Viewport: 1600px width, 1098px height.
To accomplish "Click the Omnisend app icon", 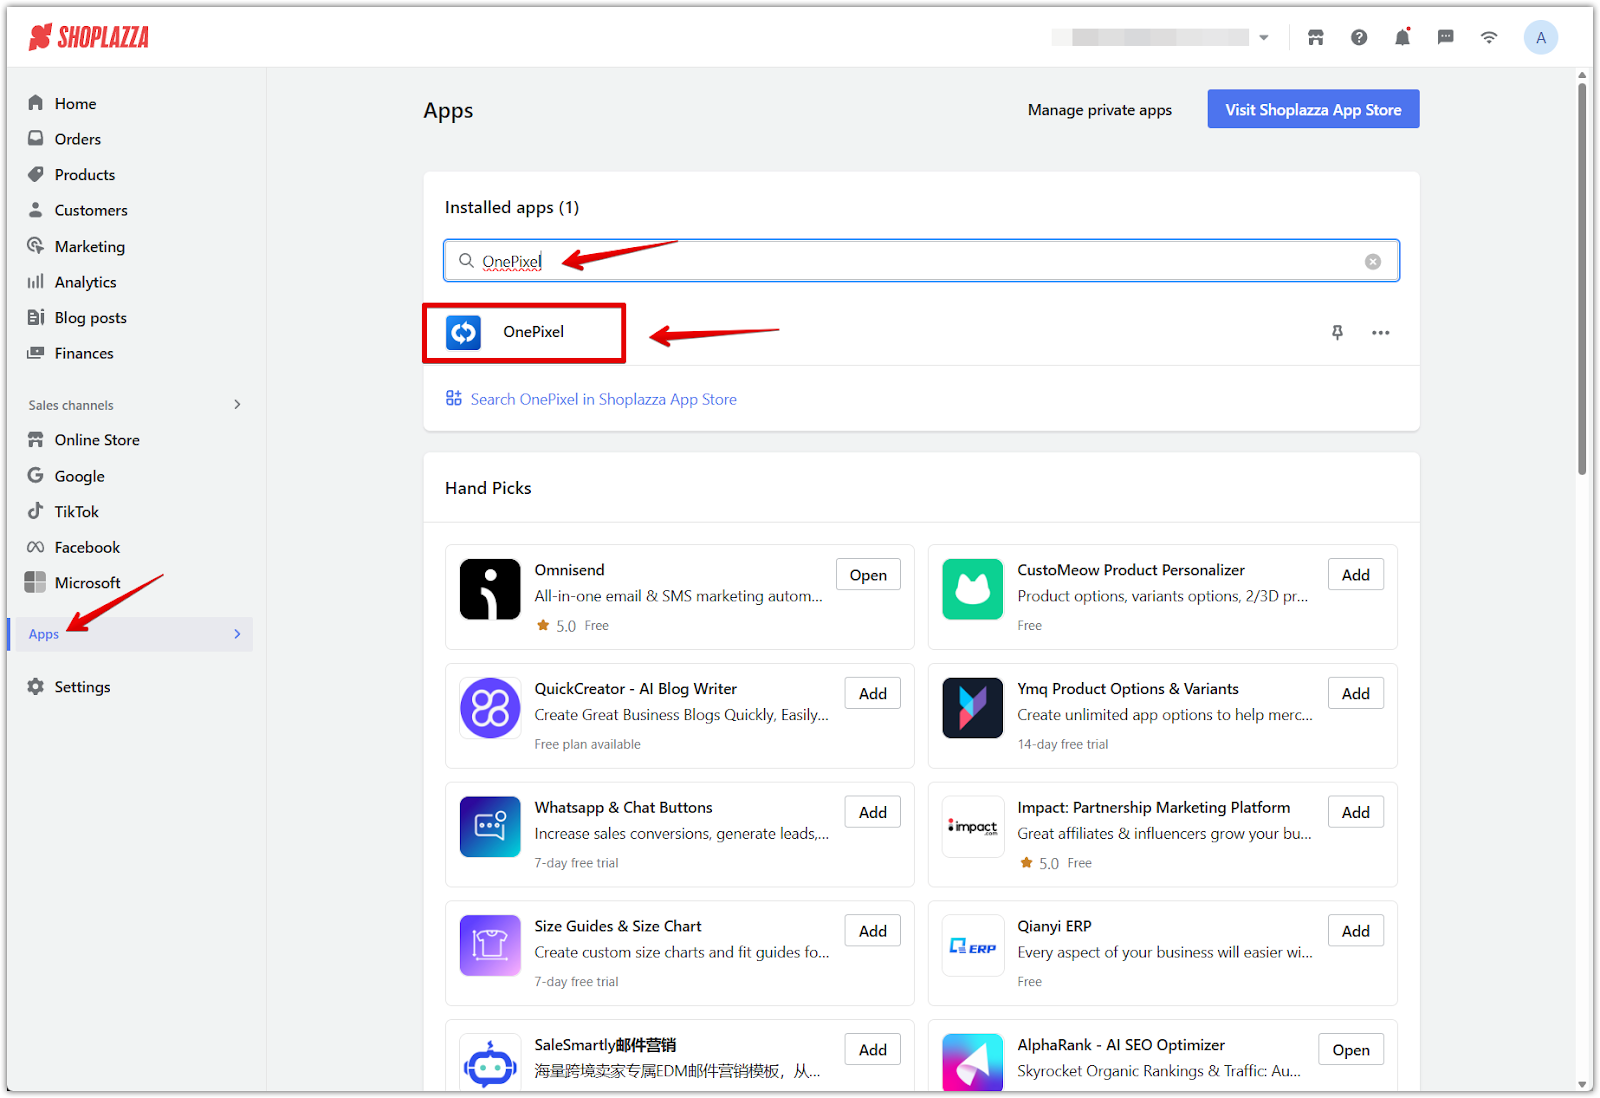I will pyautogui.click(x=490, y=589).
